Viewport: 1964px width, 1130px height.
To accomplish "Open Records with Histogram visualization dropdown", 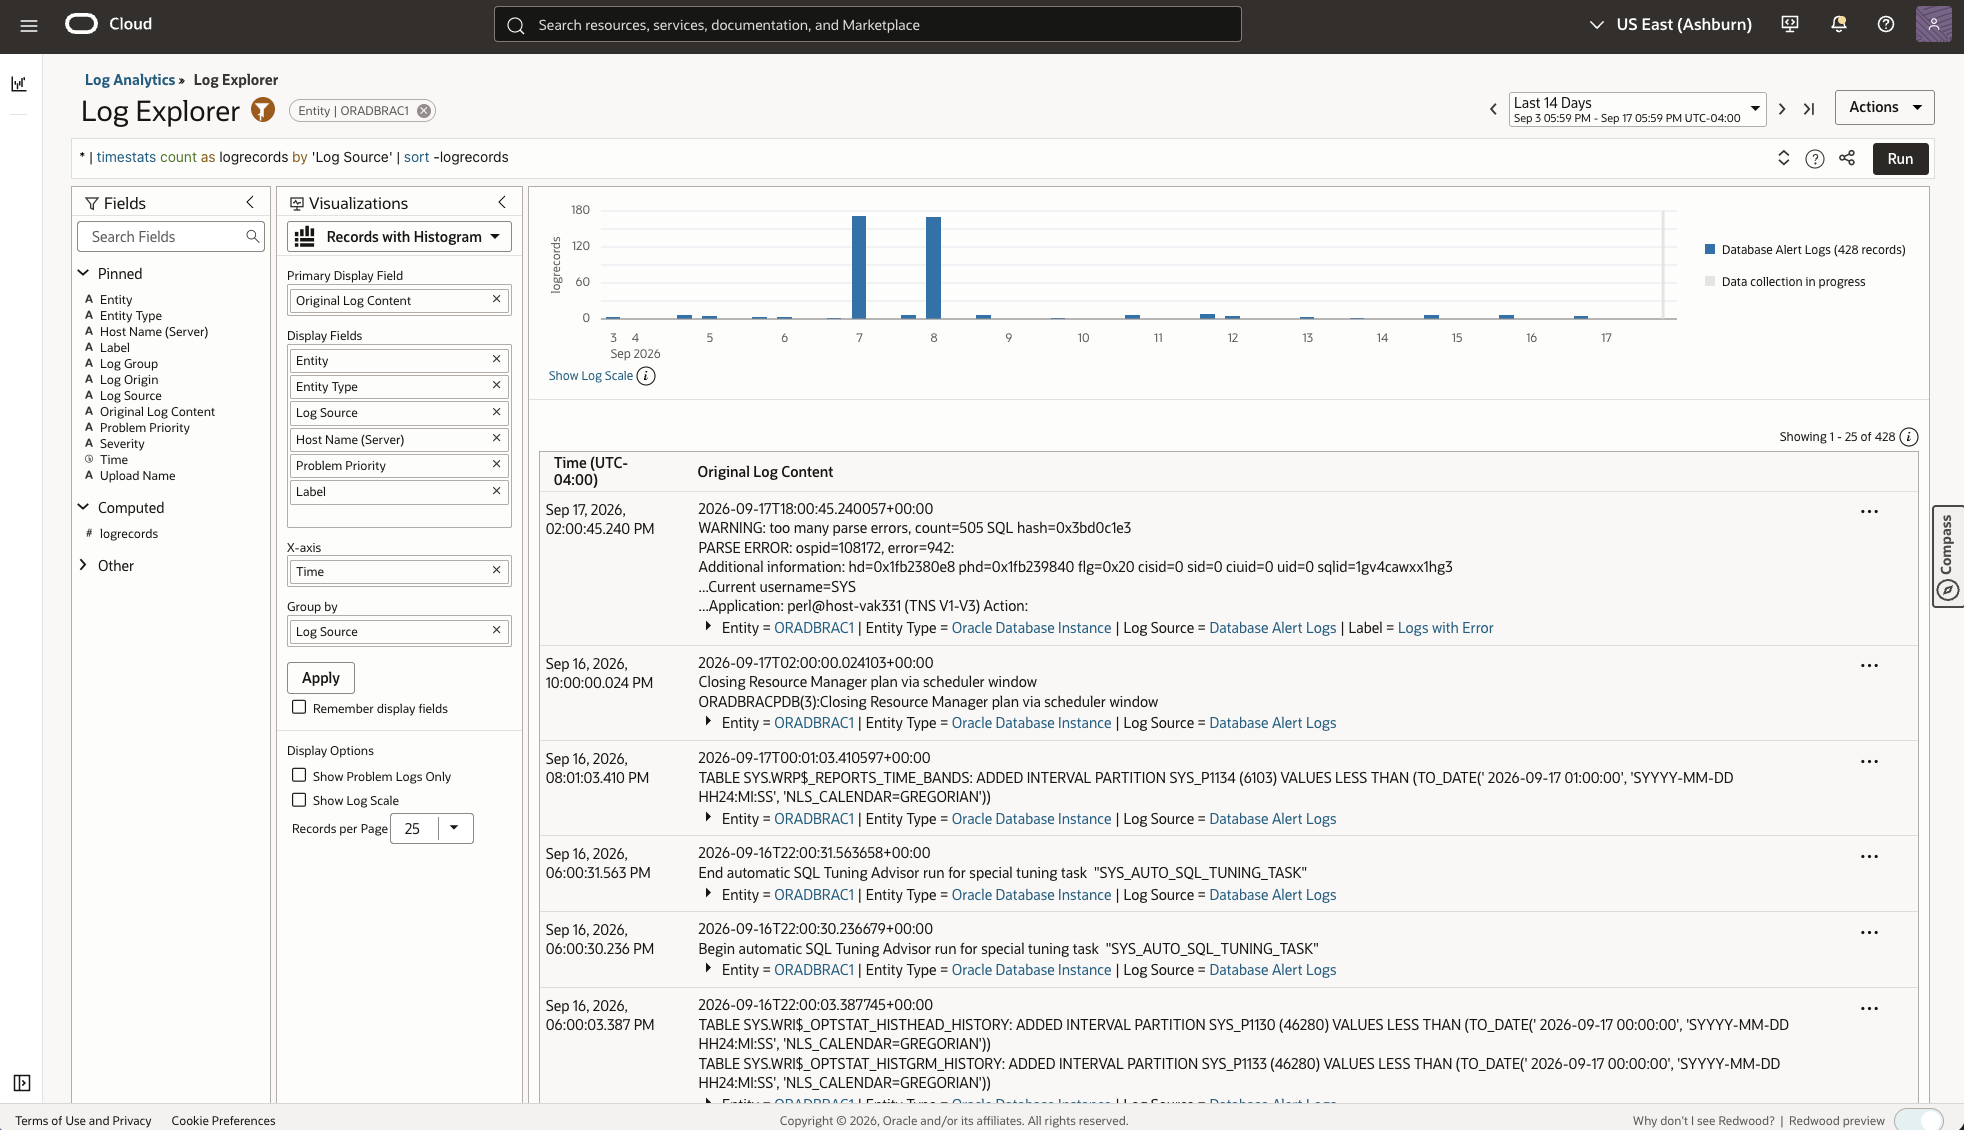I will click(x=399, y=237).
